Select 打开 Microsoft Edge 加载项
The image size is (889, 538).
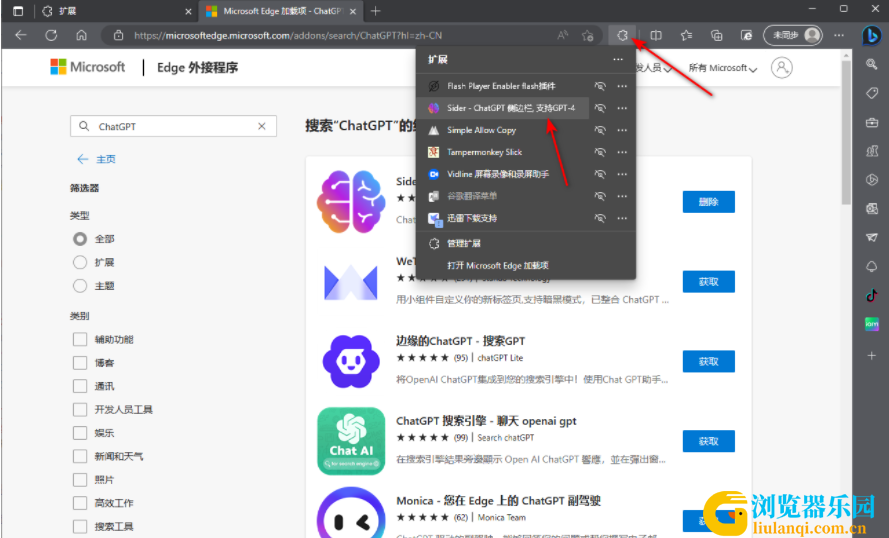(x=526, y=265)
